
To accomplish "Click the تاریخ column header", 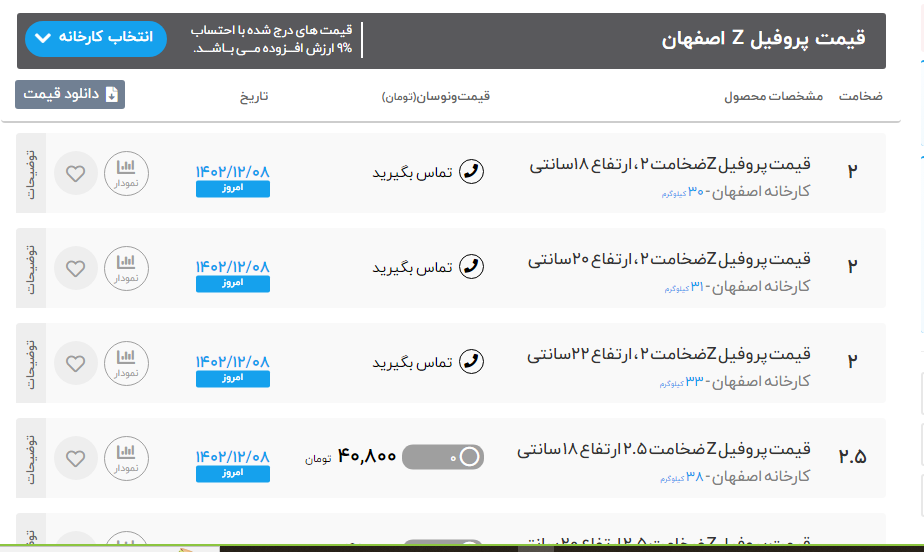I will coord(253,97).
